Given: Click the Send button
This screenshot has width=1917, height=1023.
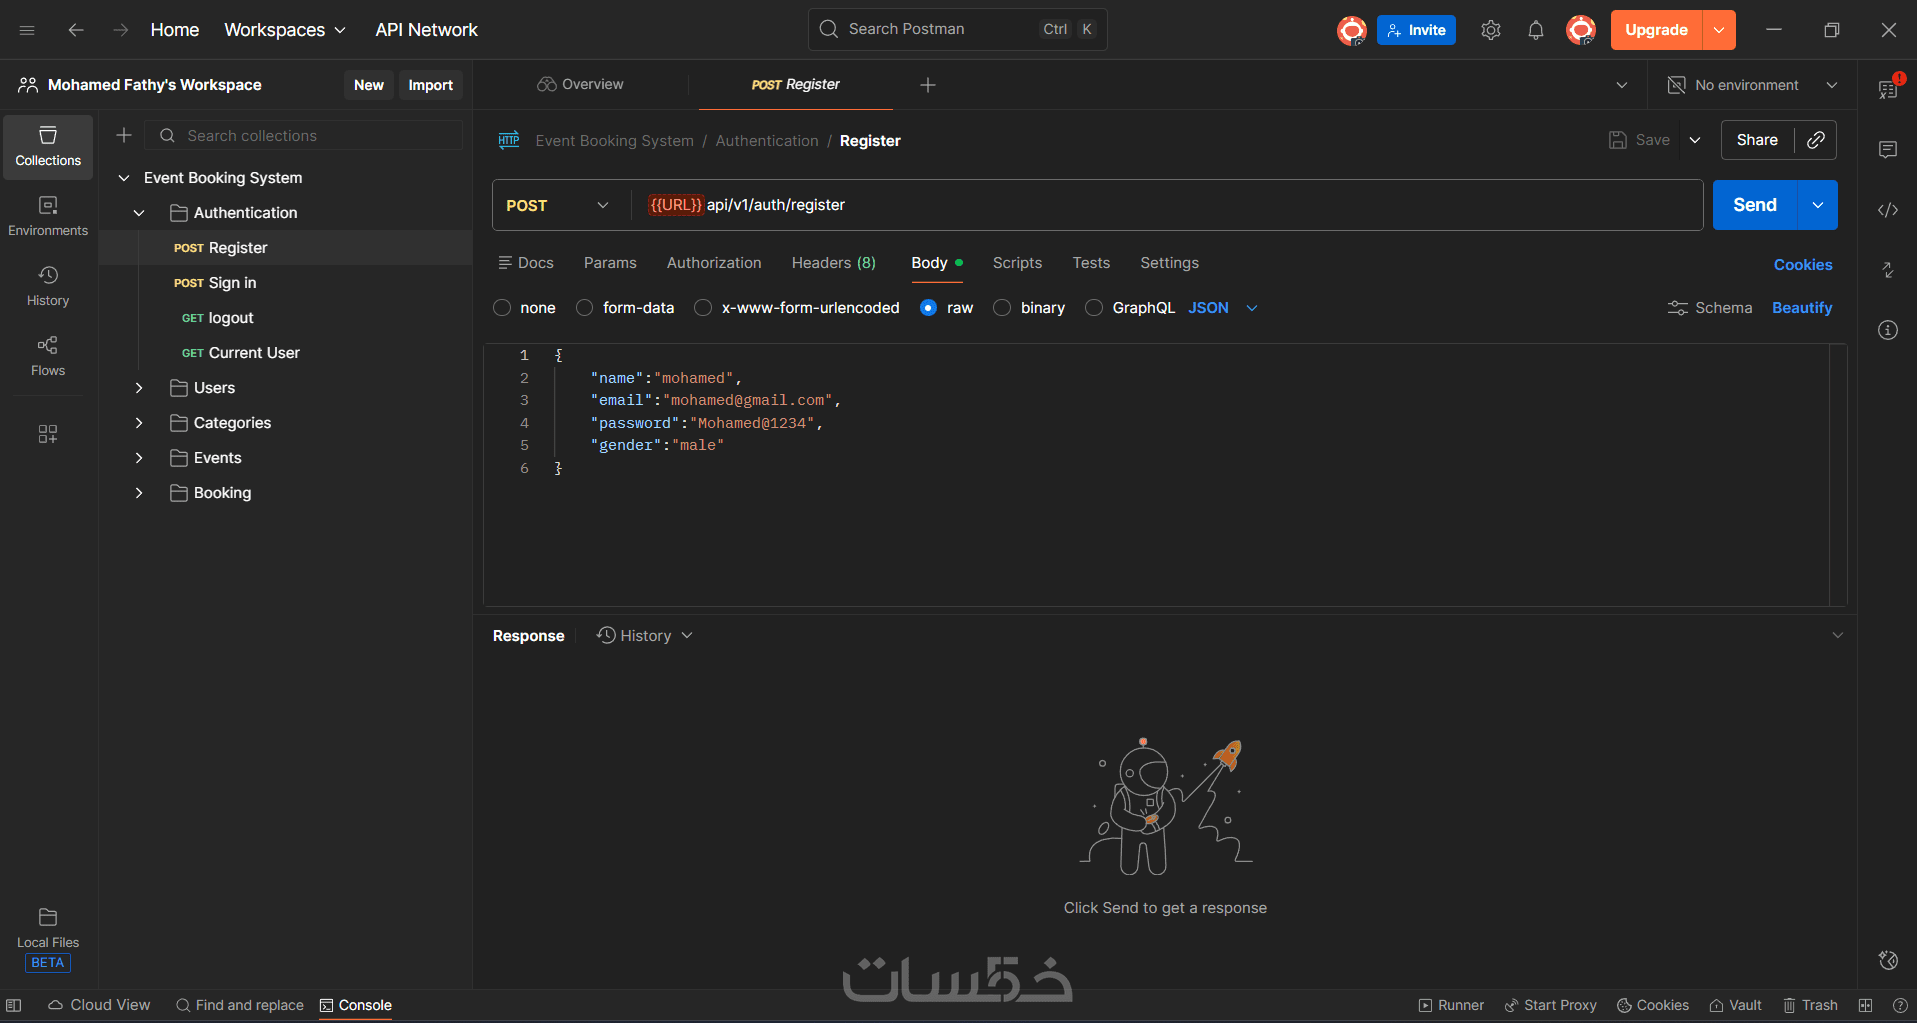Looking at the screenshot, I should point(1755,205).
